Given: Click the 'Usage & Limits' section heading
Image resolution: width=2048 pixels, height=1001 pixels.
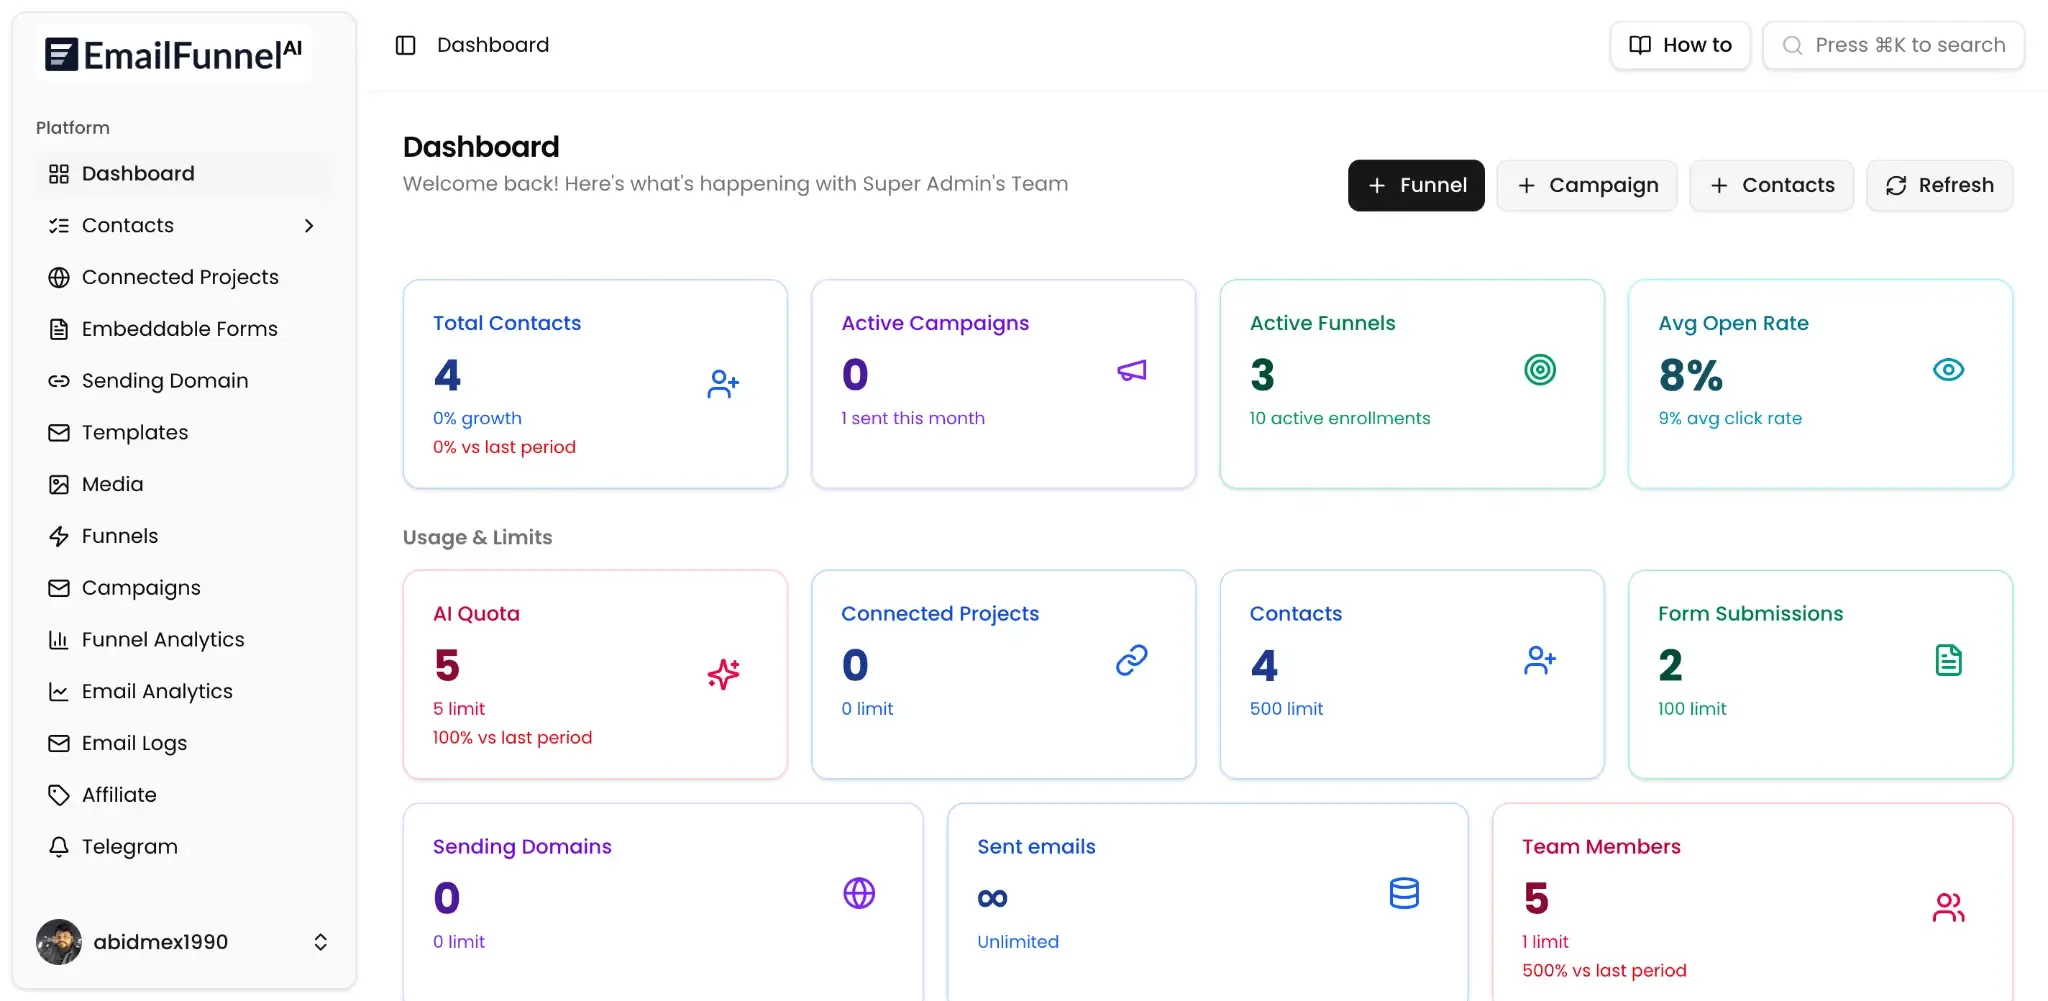Looking at the screenshot, I should click(x=477, y=537).
